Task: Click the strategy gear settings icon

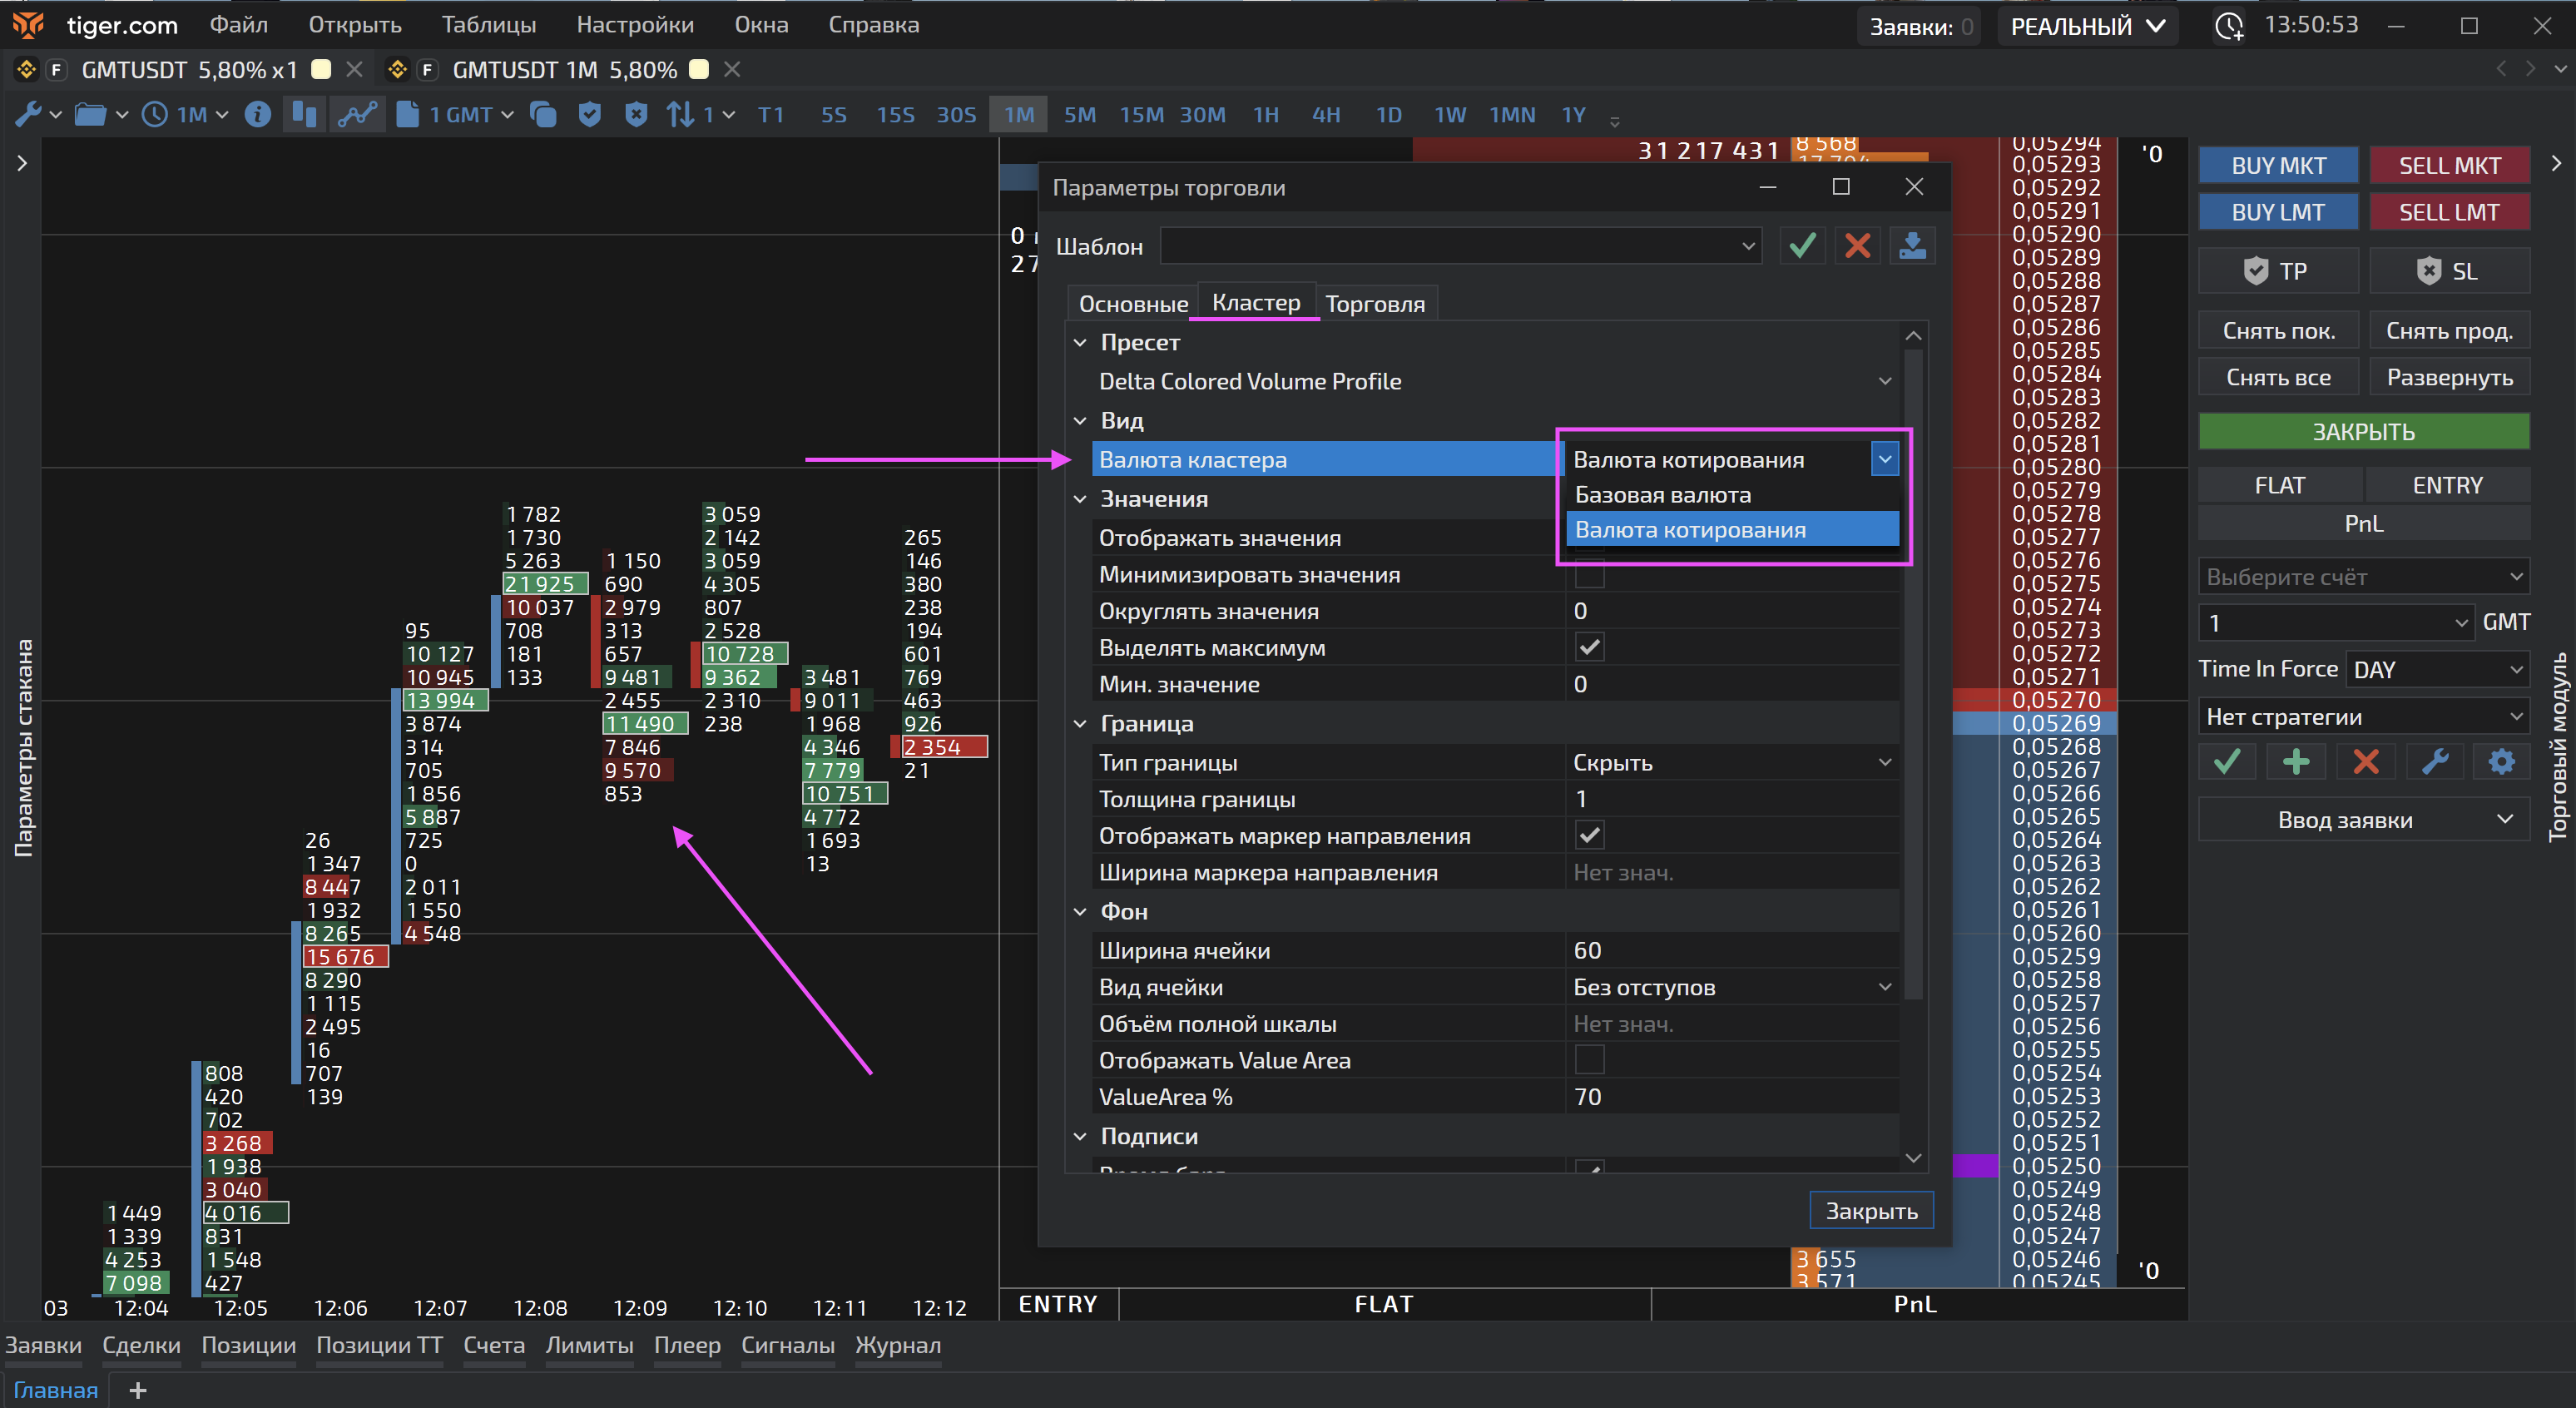Action: point(2501,762)
